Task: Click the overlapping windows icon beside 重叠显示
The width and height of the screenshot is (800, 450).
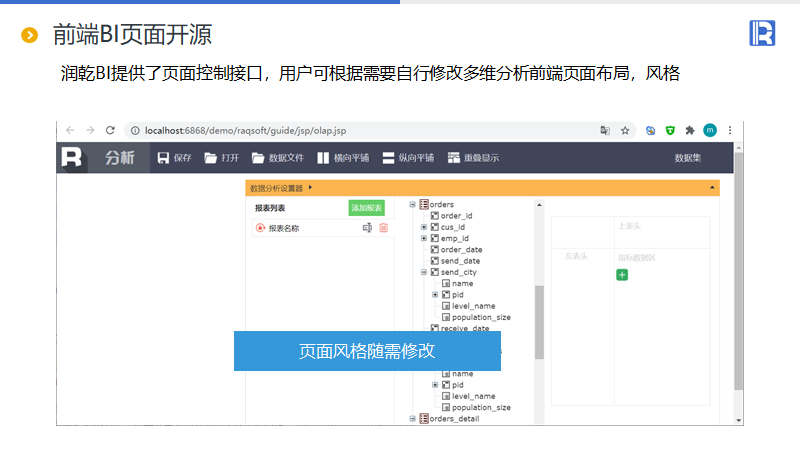Action: coord(454,158)
